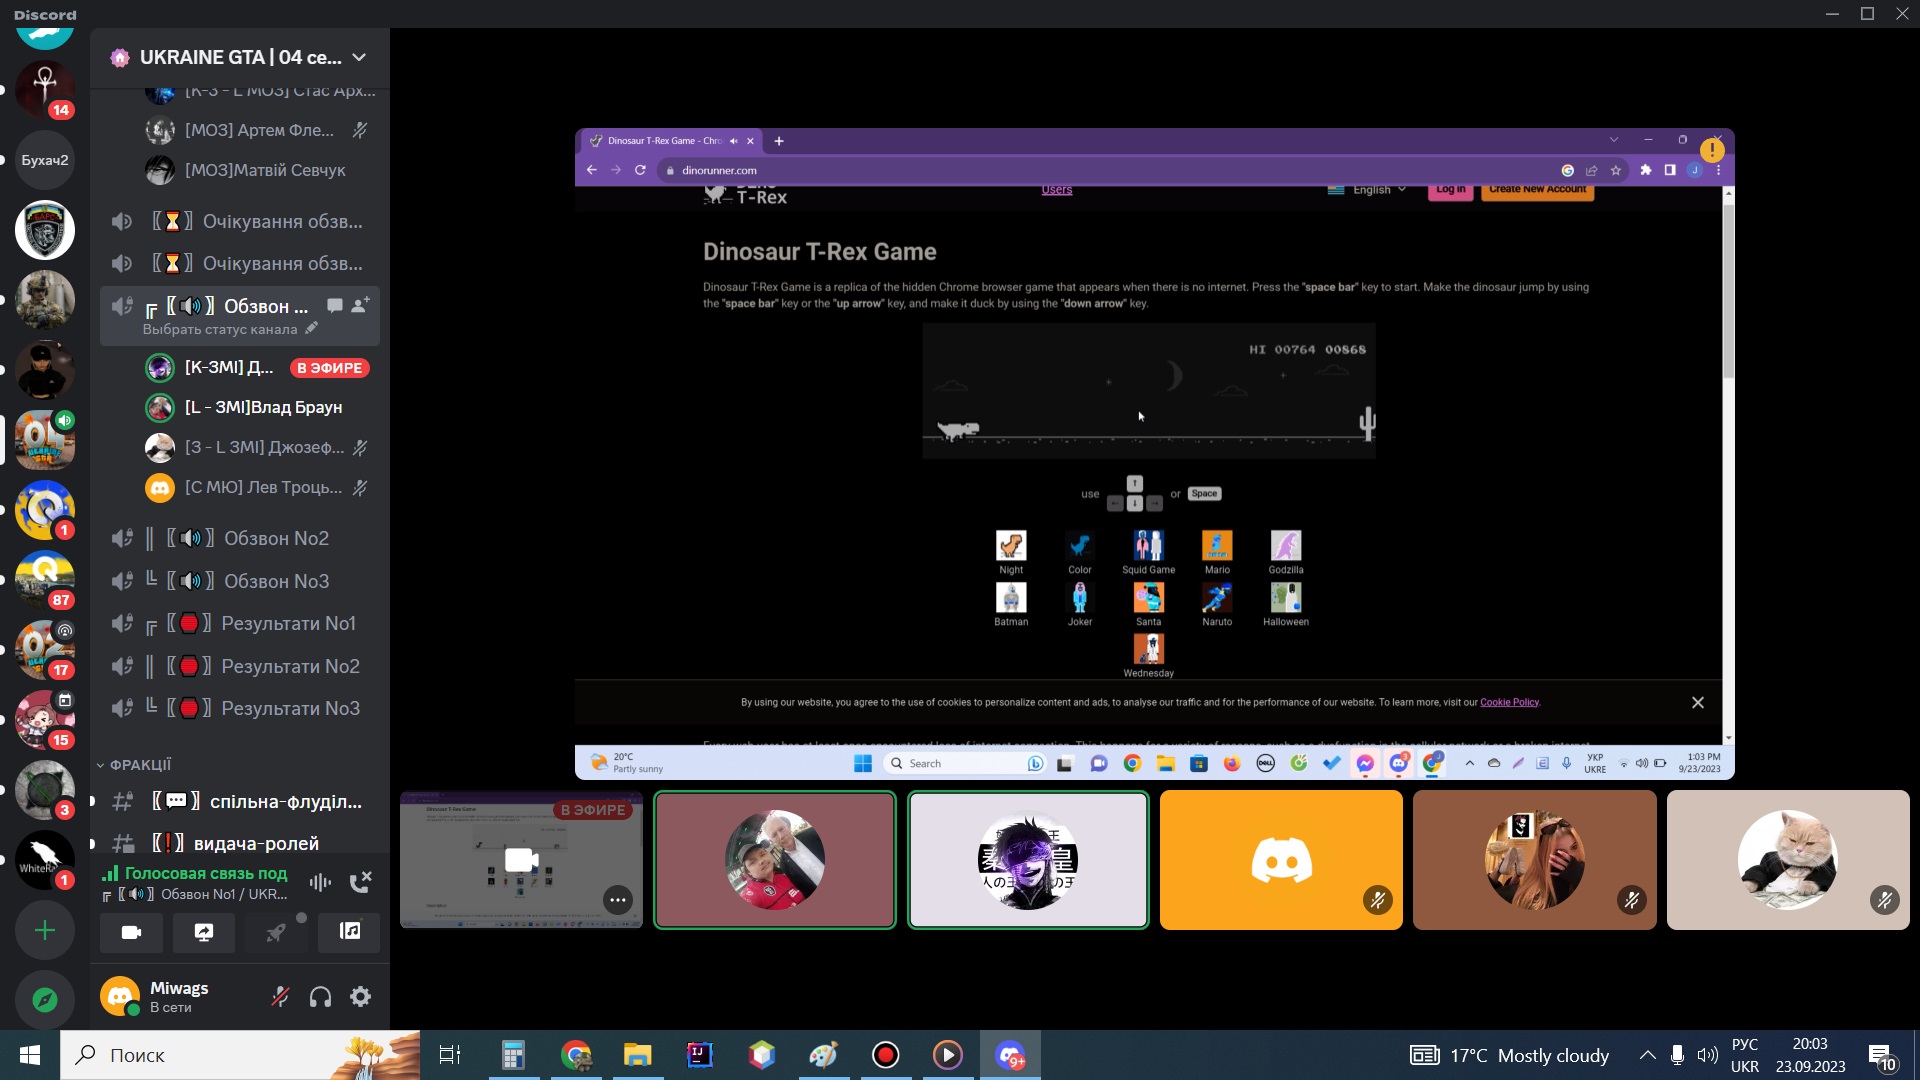Open stream options three-dot menu
1920x1080 pixels.
618,900
